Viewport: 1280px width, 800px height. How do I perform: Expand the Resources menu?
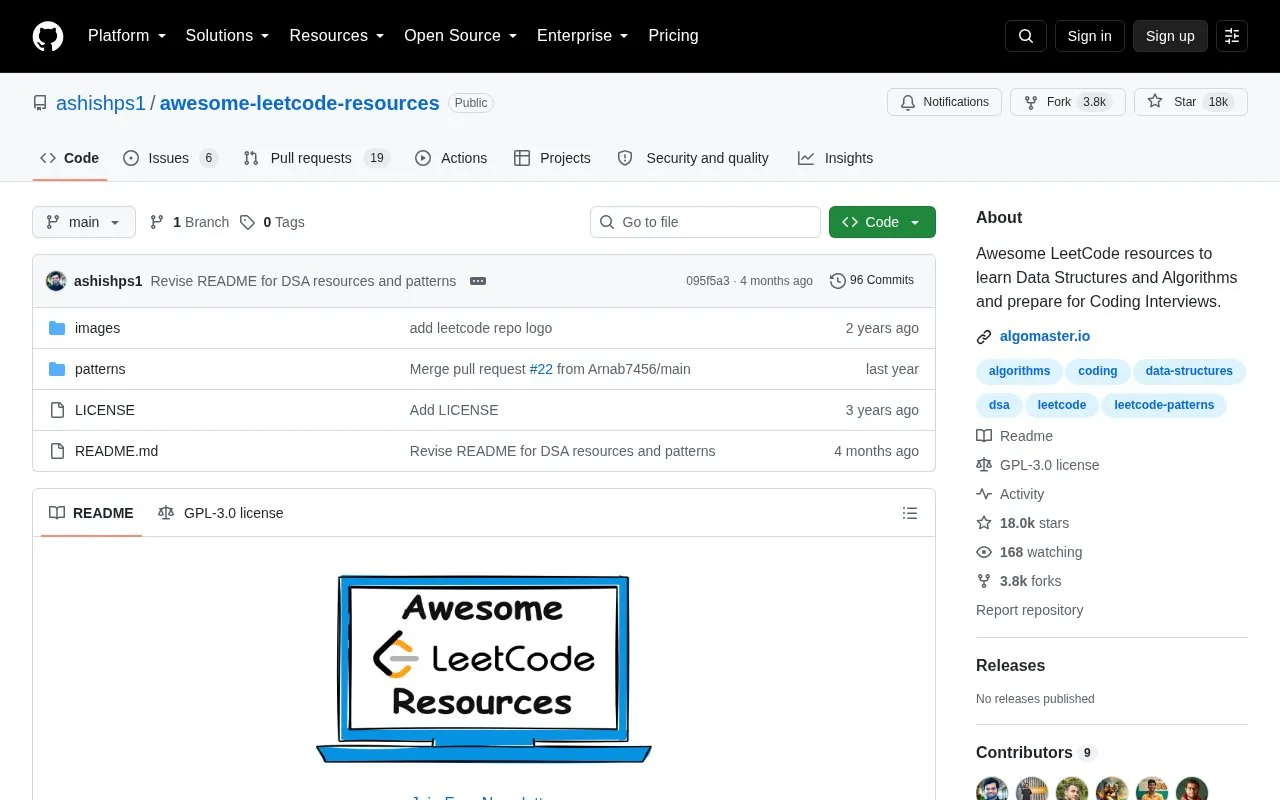pyautogui.click(x=337, y=36)
